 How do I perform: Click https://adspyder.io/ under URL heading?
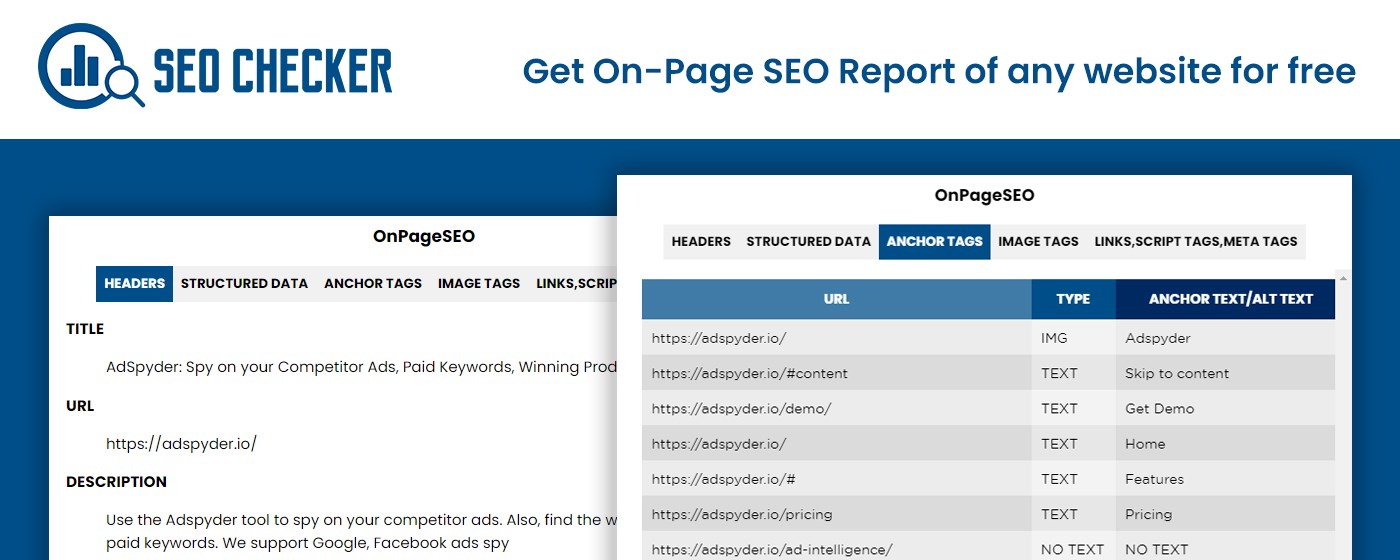181,444
